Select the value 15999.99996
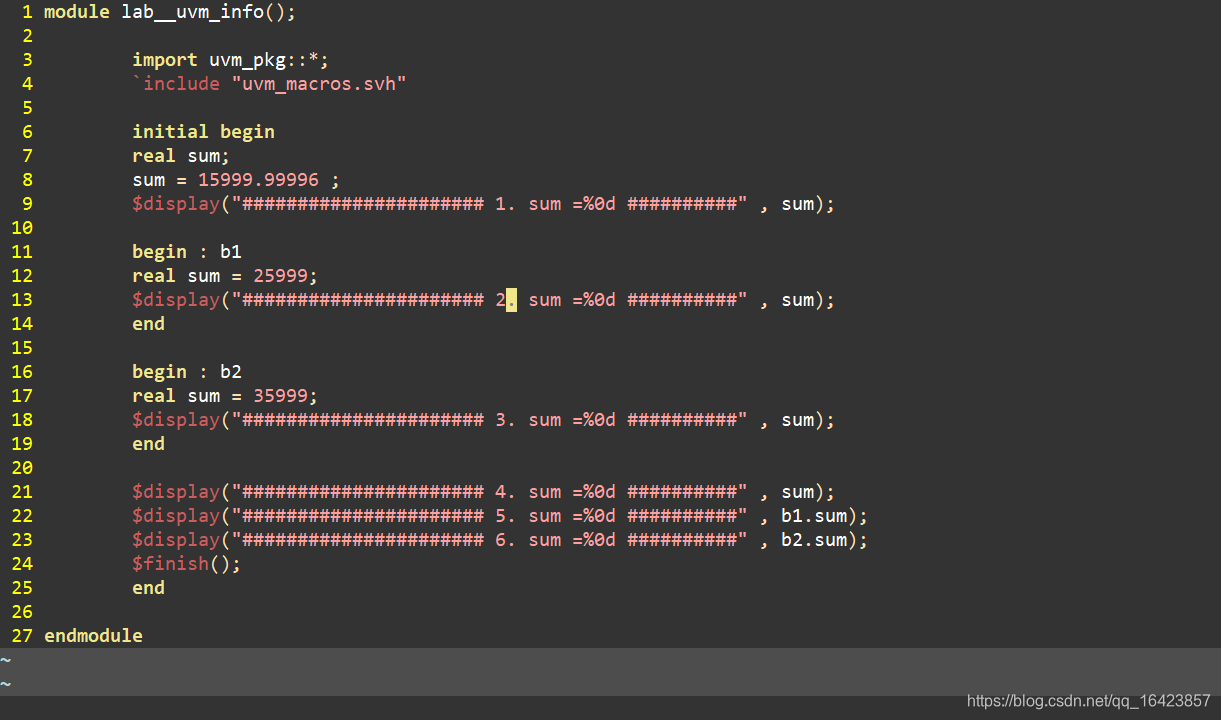This screenshot has height=720, width=1221. [x=257, y=179]
